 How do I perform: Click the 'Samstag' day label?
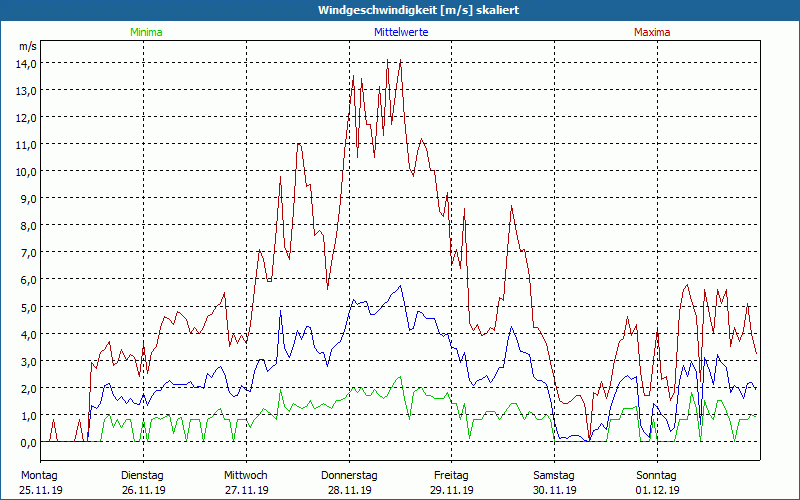pyautogui.click(x=554, y=476)
